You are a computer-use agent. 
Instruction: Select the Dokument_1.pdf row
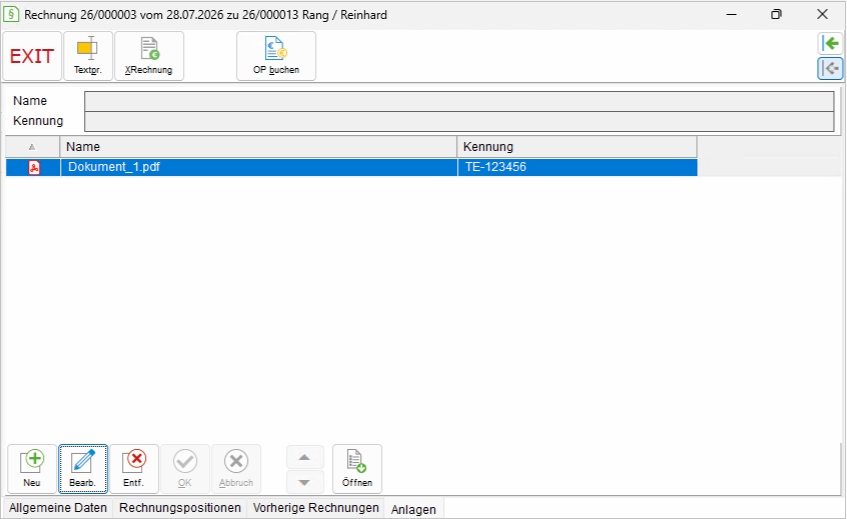pyautogui.click(x=351, y=167)
